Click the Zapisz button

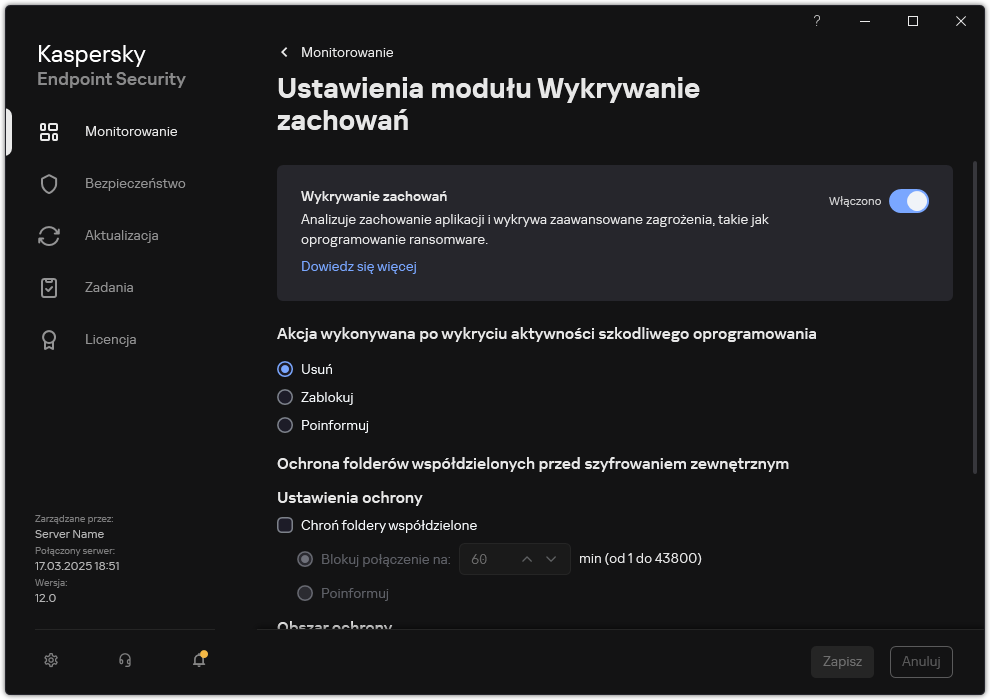coord(842,661)
